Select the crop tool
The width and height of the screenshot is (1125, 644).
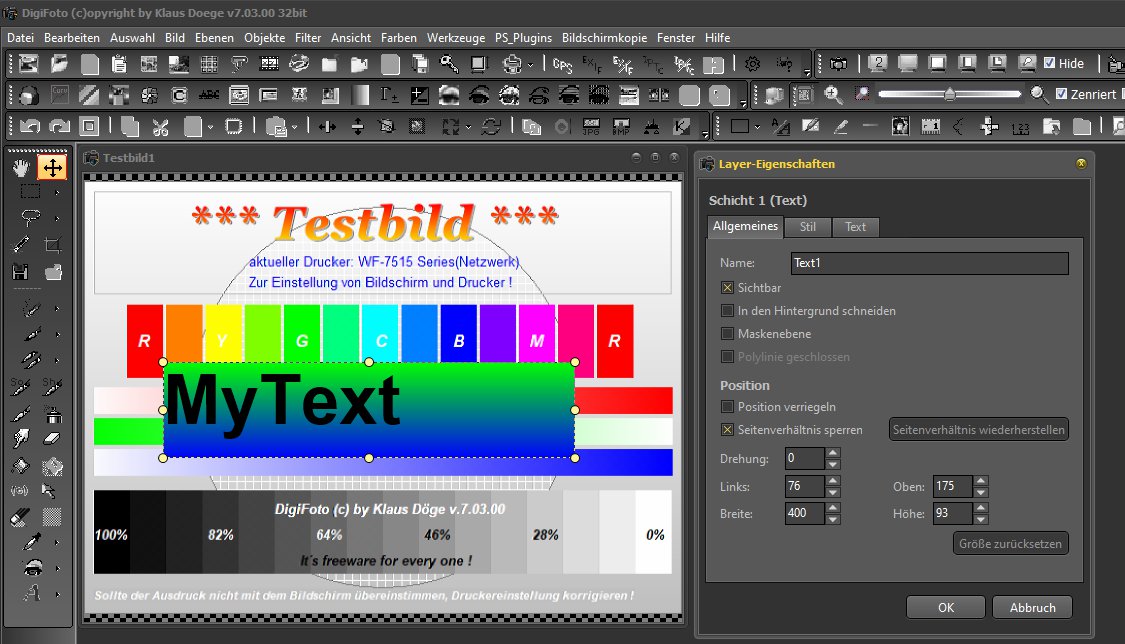(x=52, y=245)
